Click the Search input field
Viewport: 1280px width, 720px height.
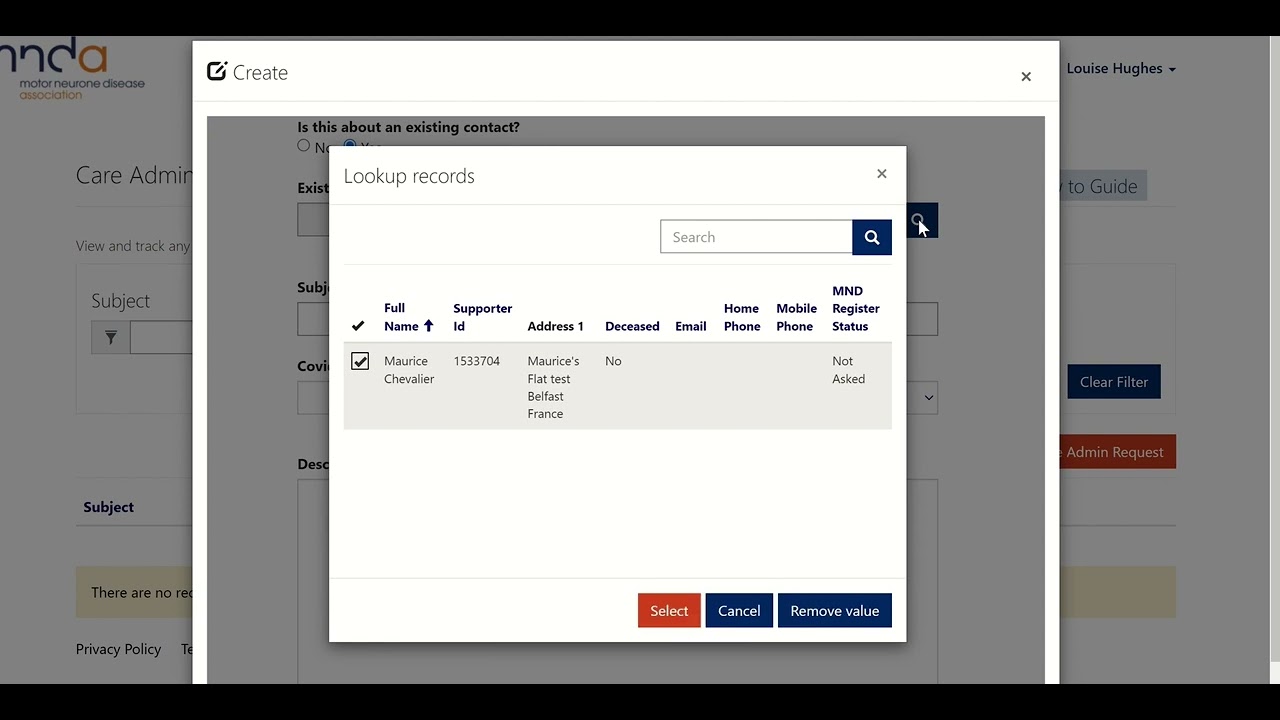(x=756, y=237)
